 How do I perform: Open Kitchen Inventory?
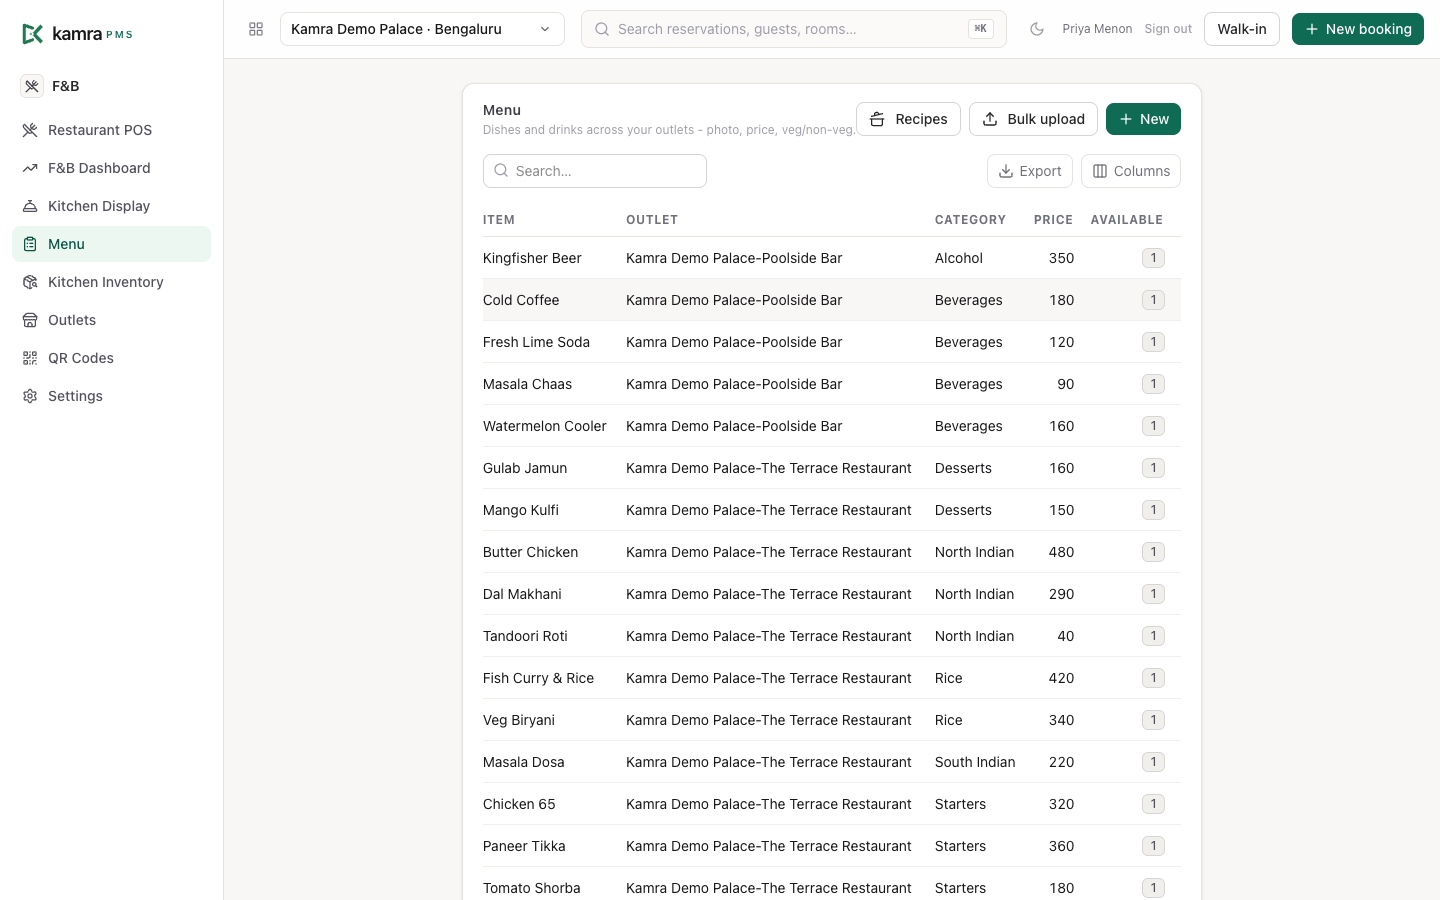click(x=111, y=282)
